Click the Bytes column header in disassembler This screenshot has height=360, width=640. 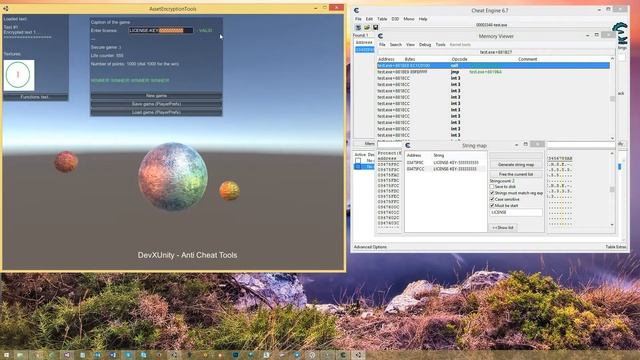(x=410, y=59)
